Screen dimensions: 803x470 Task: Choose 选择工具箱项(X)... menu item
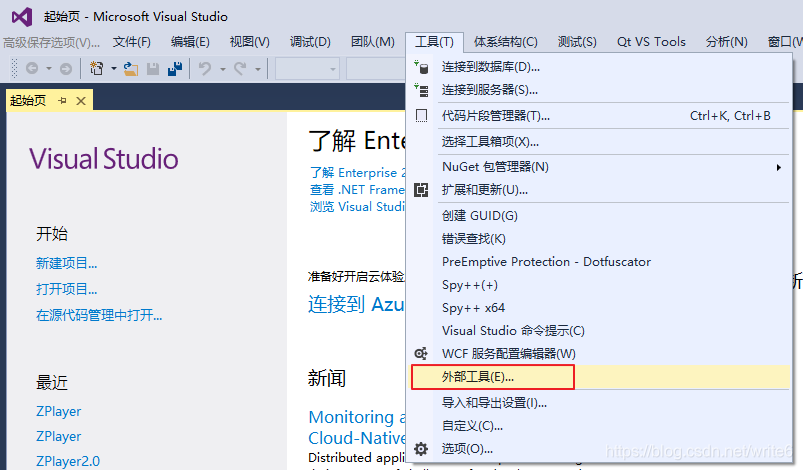(599, 142)
